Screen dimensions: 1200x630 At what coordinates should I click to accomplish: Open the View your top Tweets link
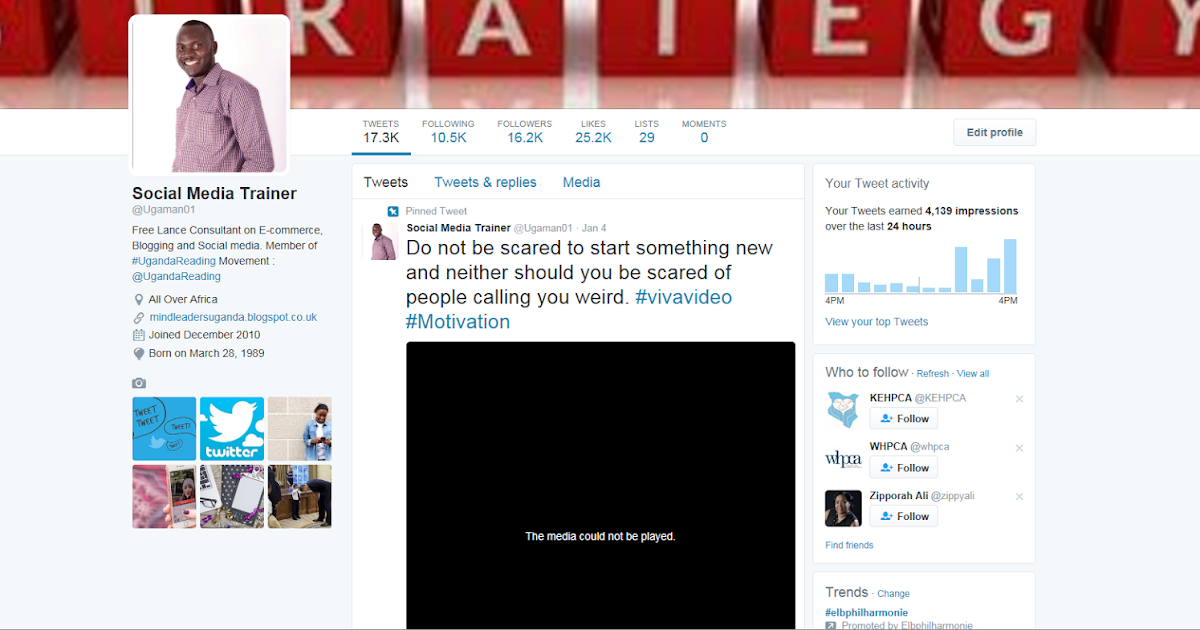(x=876, y=320)
